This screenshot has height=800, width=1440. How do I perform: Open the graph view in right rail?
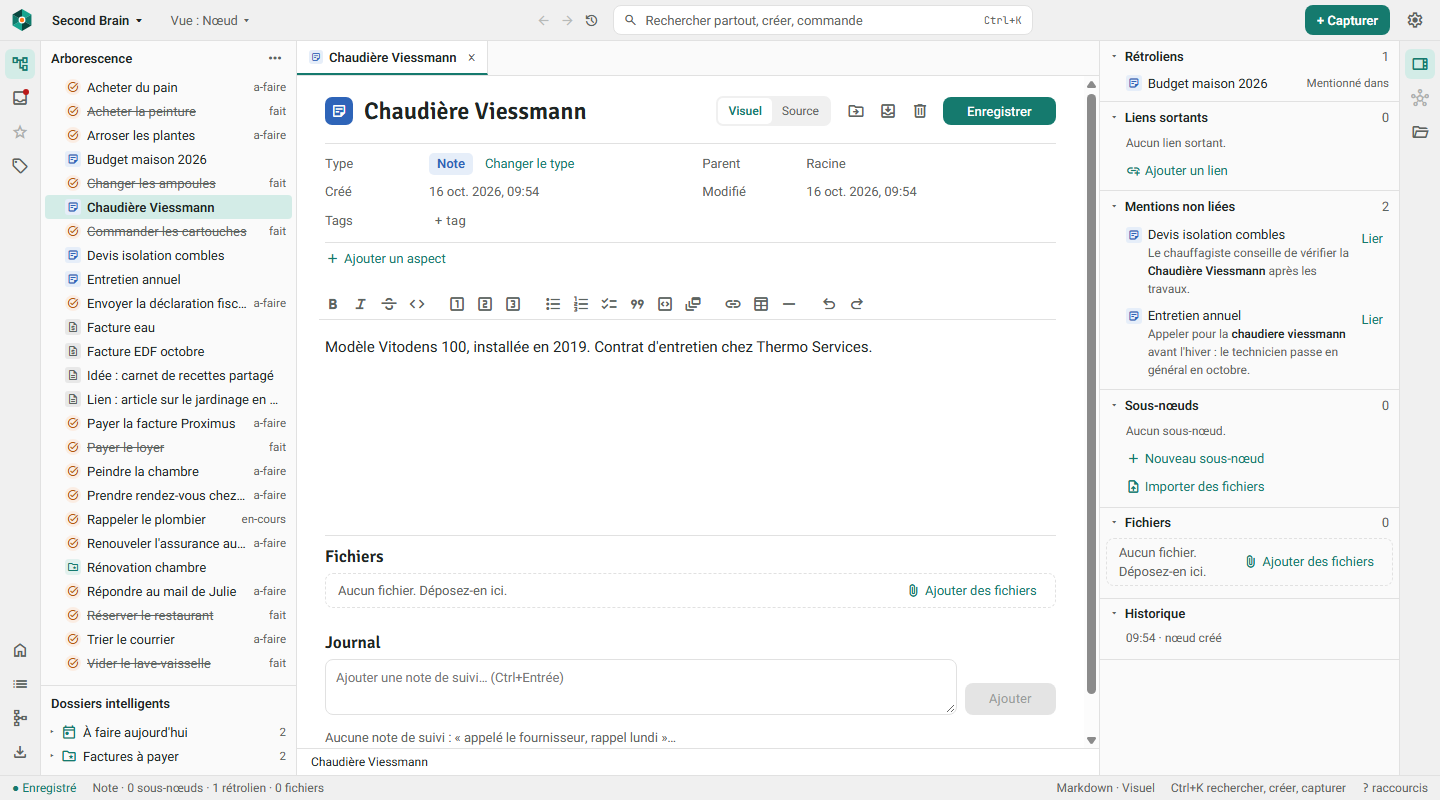tap(1420, 98)
